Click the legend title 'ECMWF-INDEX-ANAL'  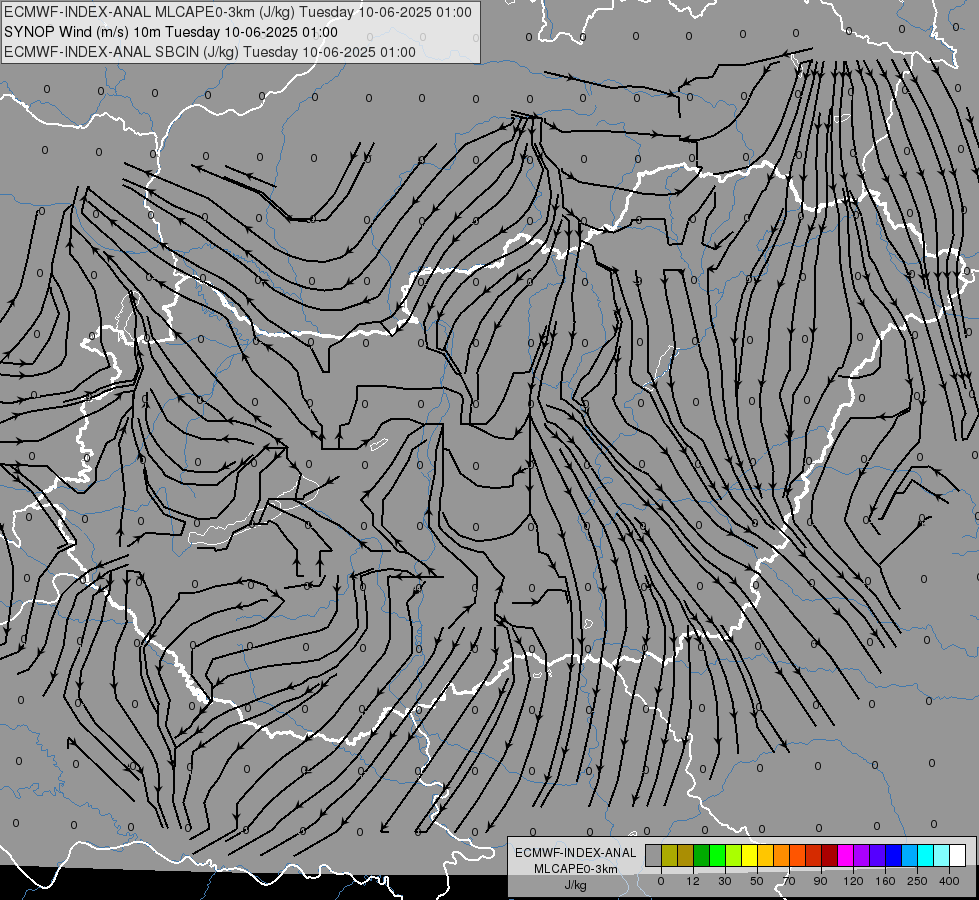coord(575,853)
